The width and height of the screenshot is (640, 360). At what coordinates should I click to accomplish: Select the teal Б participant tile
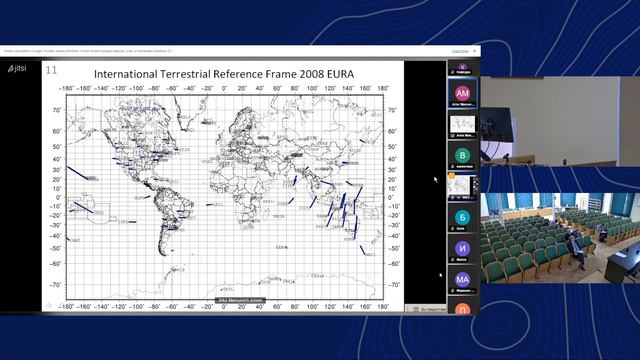pyautogui.click(x=462, y=218)
